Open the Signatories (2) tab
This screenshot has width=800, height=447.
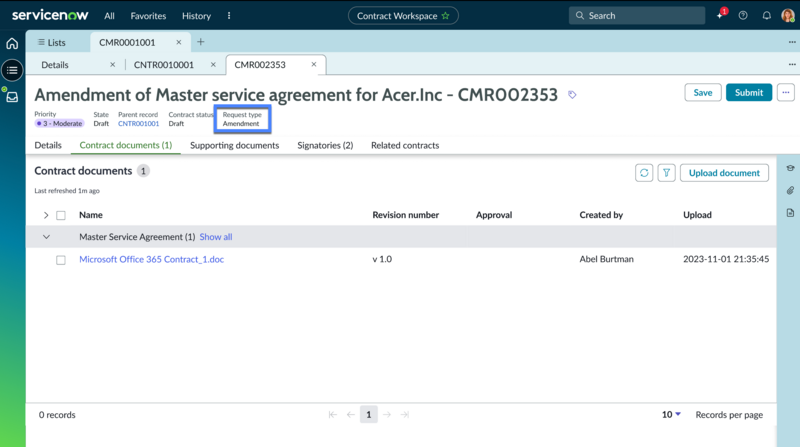[x=325, y=145]
